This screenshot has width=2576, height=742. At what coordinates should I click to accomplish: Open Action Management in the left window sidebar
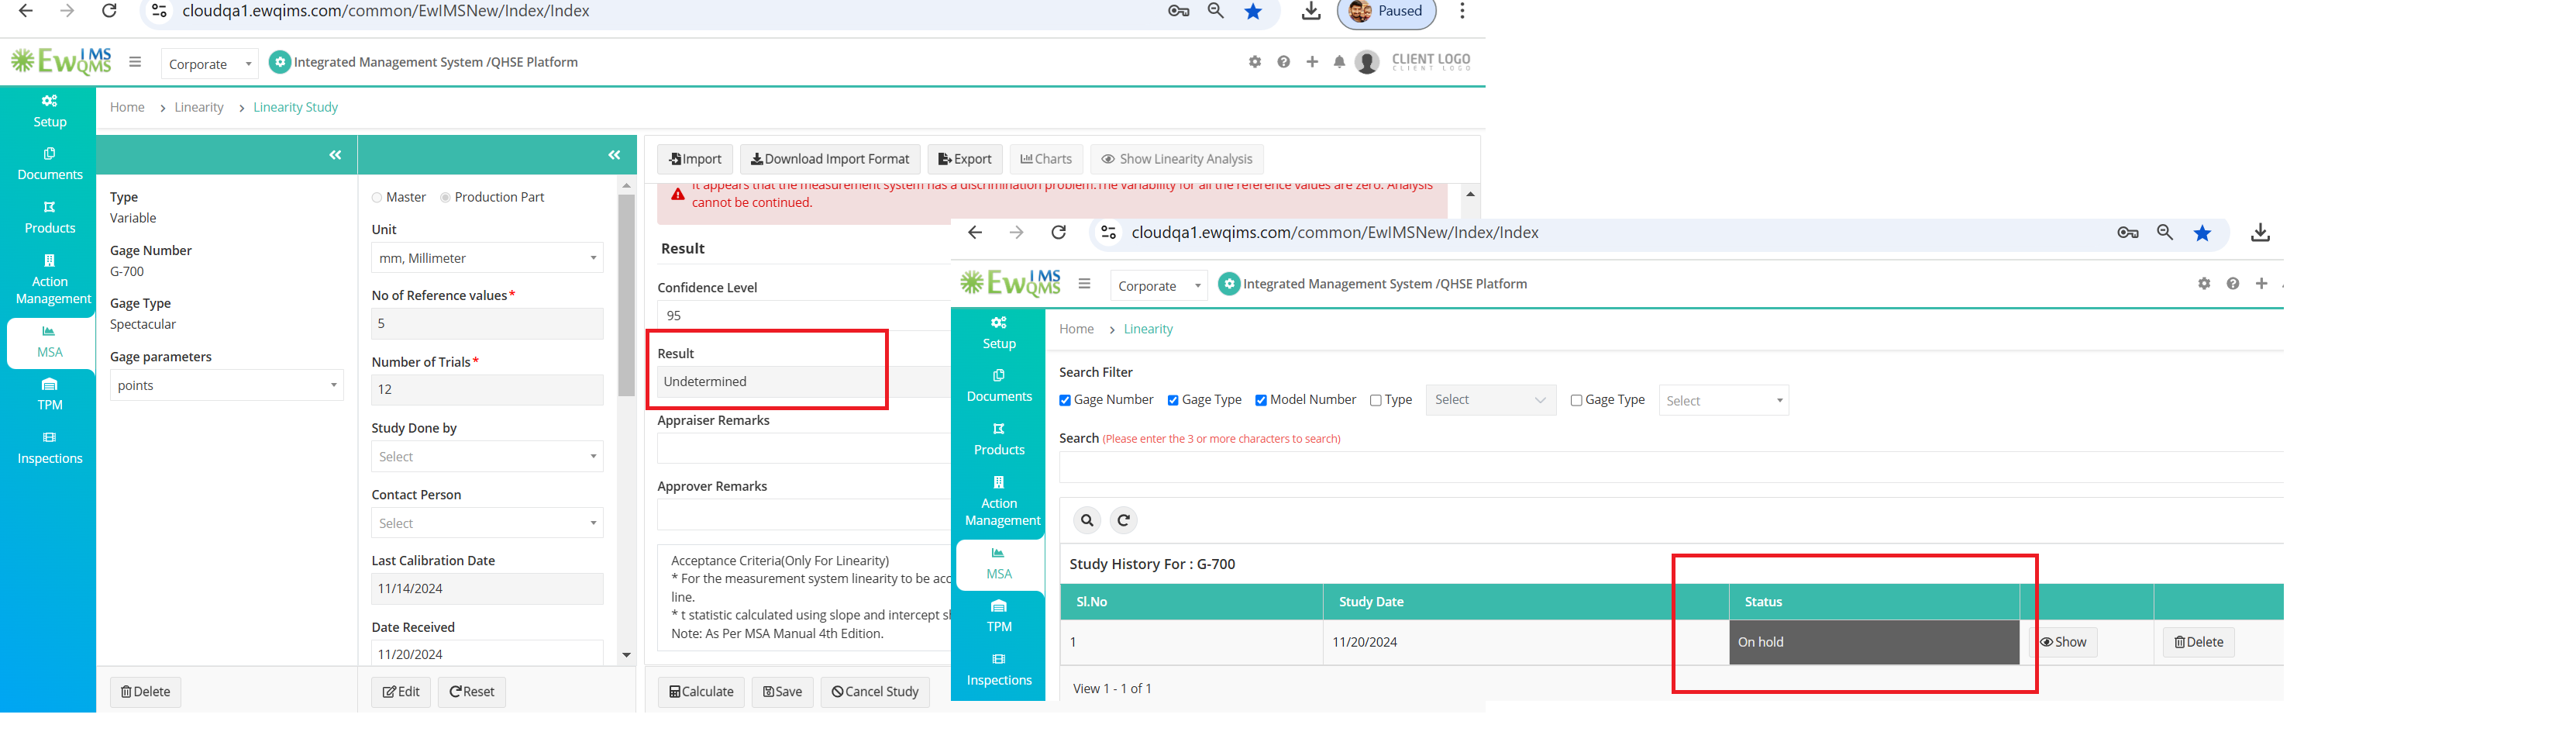pyautogui.click(x=49, y=279)
